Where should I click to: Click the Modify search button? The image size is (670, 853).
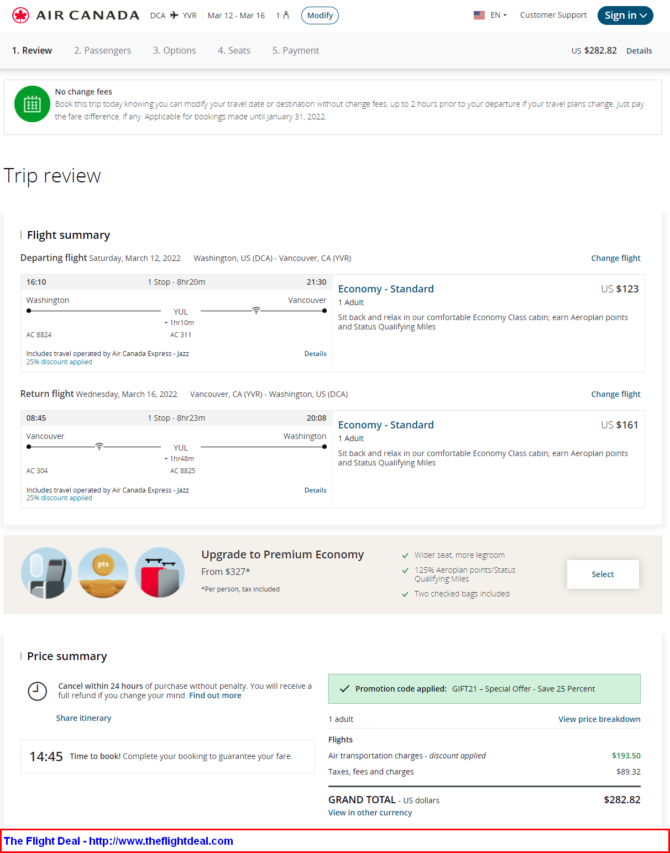(320, 15)
